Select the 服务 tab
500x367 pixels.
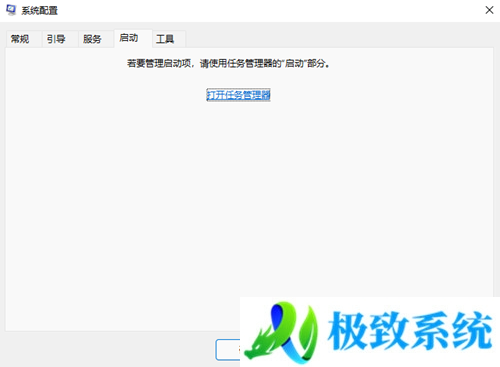tap(96, 39)
